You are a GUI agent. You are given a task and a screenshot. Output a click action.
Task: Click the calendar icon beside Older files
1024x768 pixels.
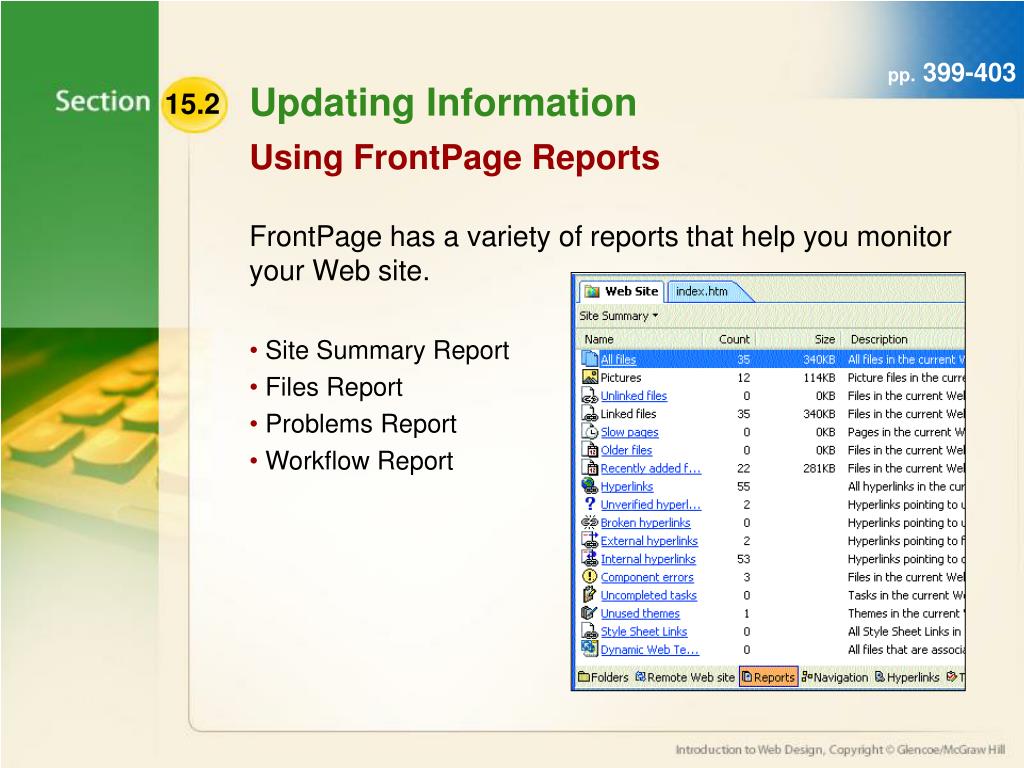[x=590, y=450]
